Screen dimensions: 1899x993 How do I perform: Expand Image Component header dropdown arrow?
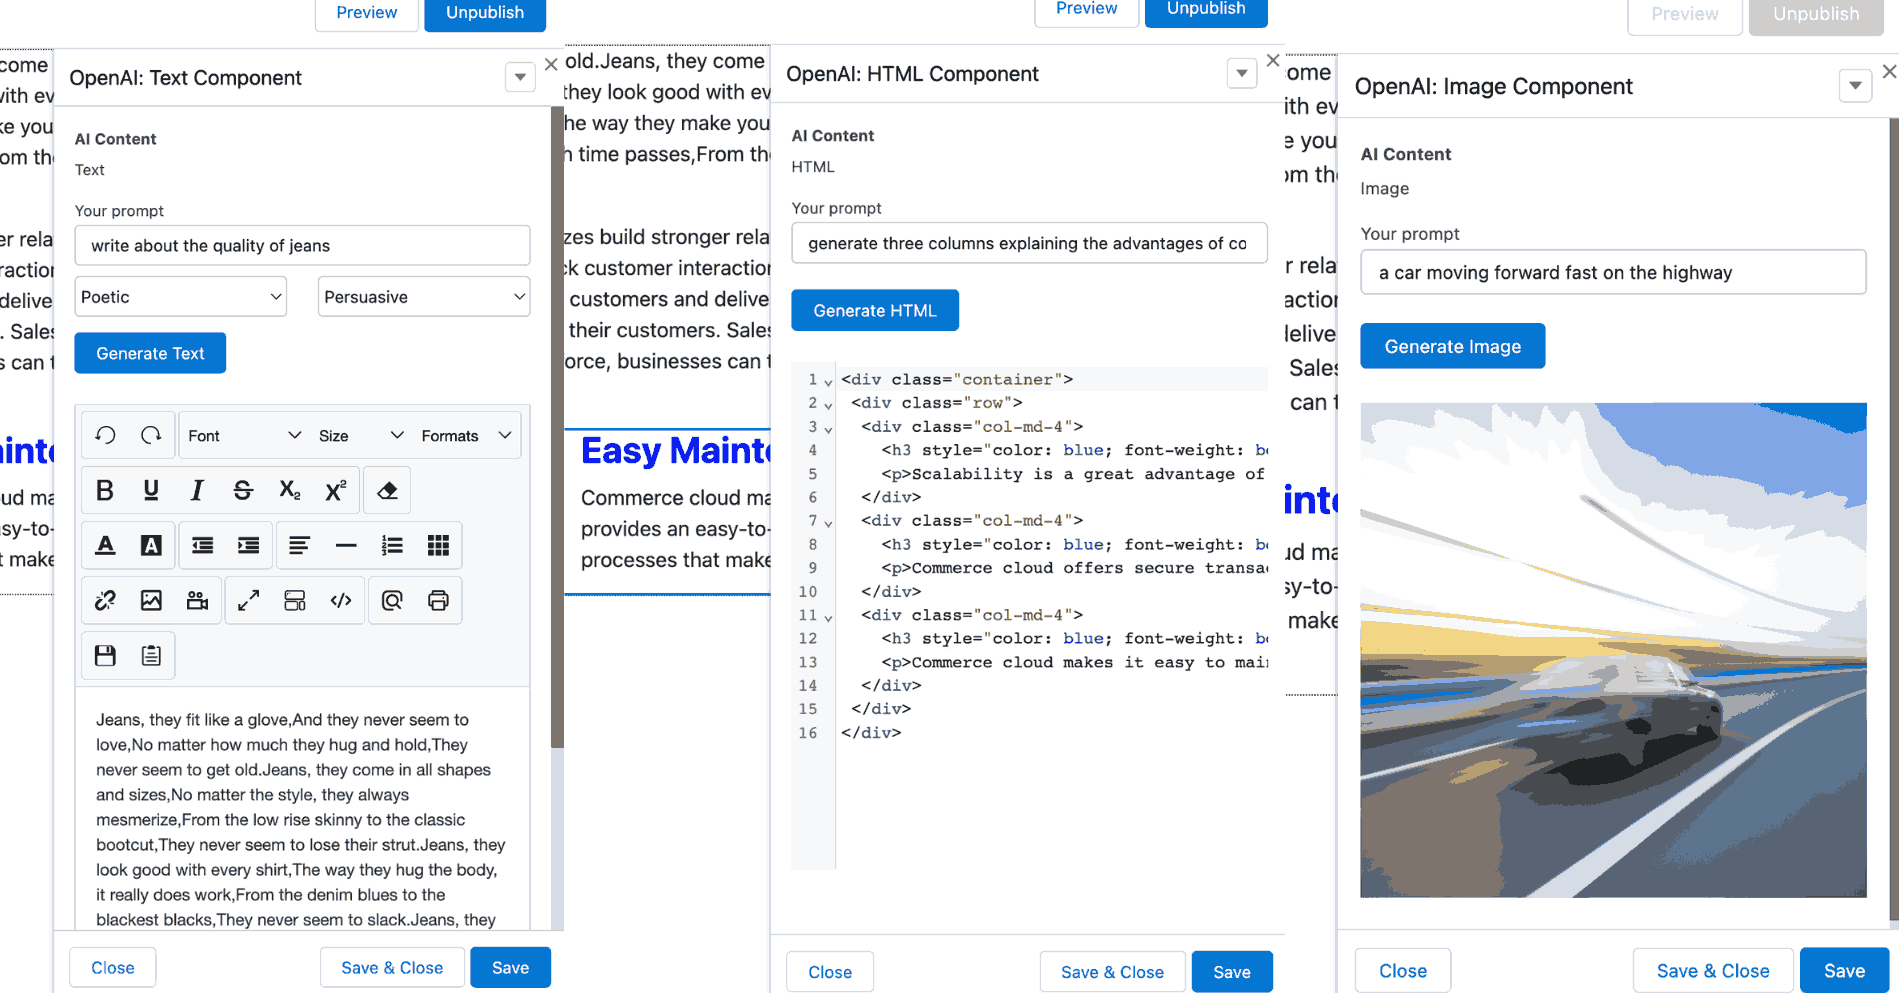click(x=1855, y=86)
